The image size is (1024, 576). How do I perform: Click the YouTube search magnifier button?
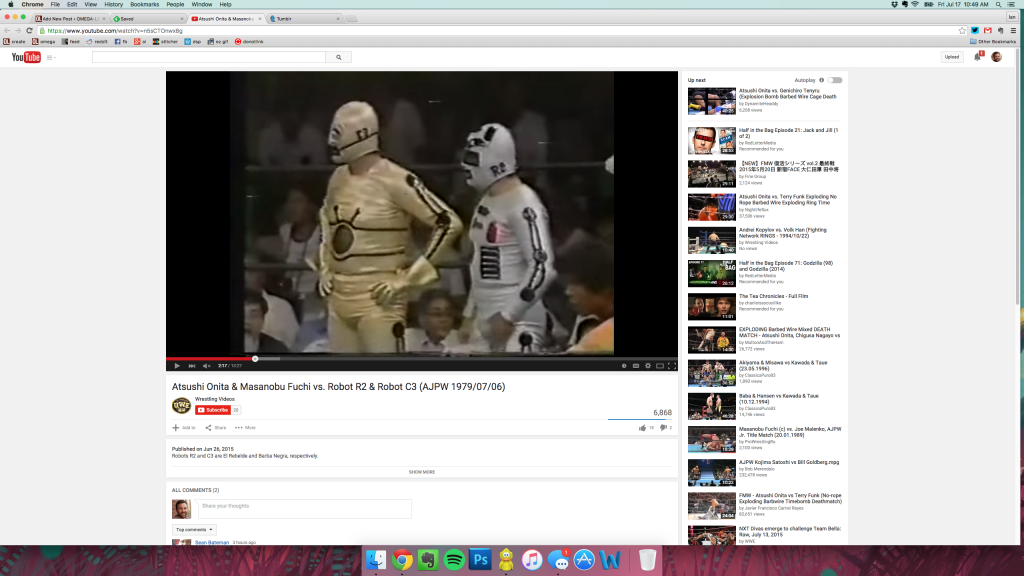[x=338, y=57]
